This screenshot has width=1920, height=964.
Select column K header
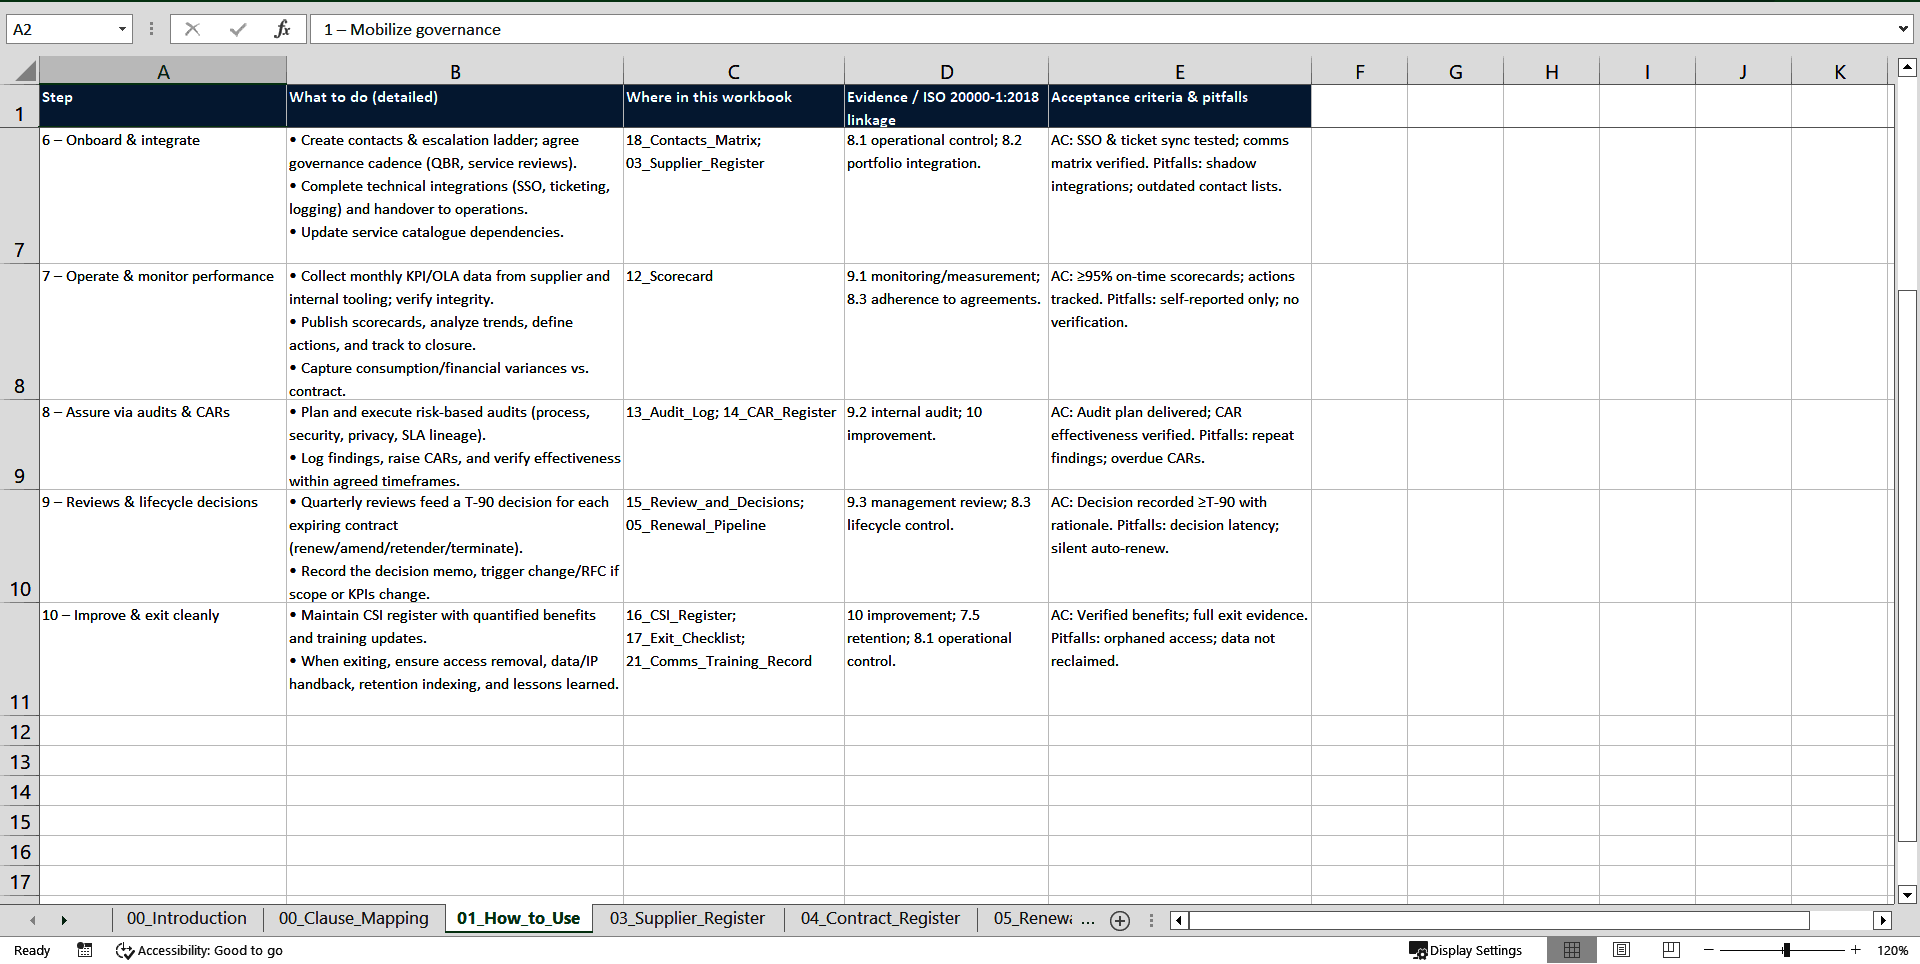[x=1840, y=71]
